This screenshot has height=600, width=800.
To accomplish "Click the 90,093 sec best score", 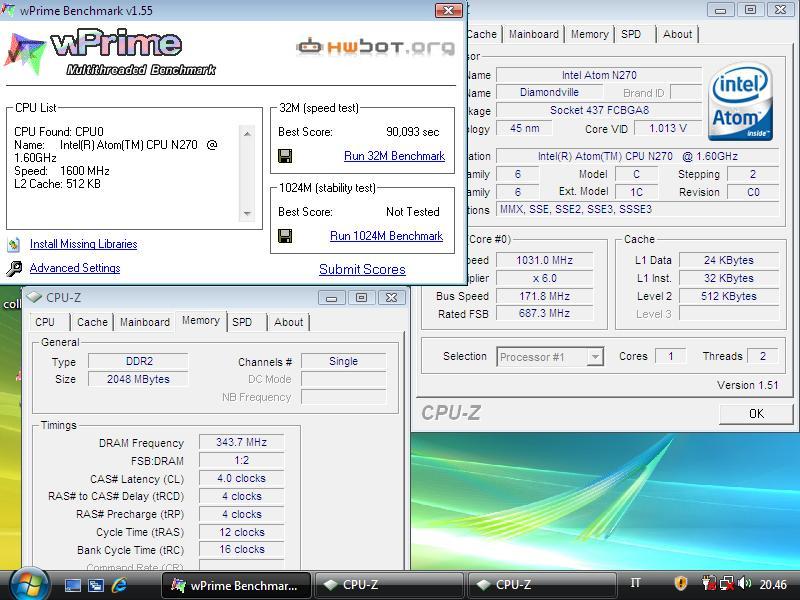I will [412, 132].
